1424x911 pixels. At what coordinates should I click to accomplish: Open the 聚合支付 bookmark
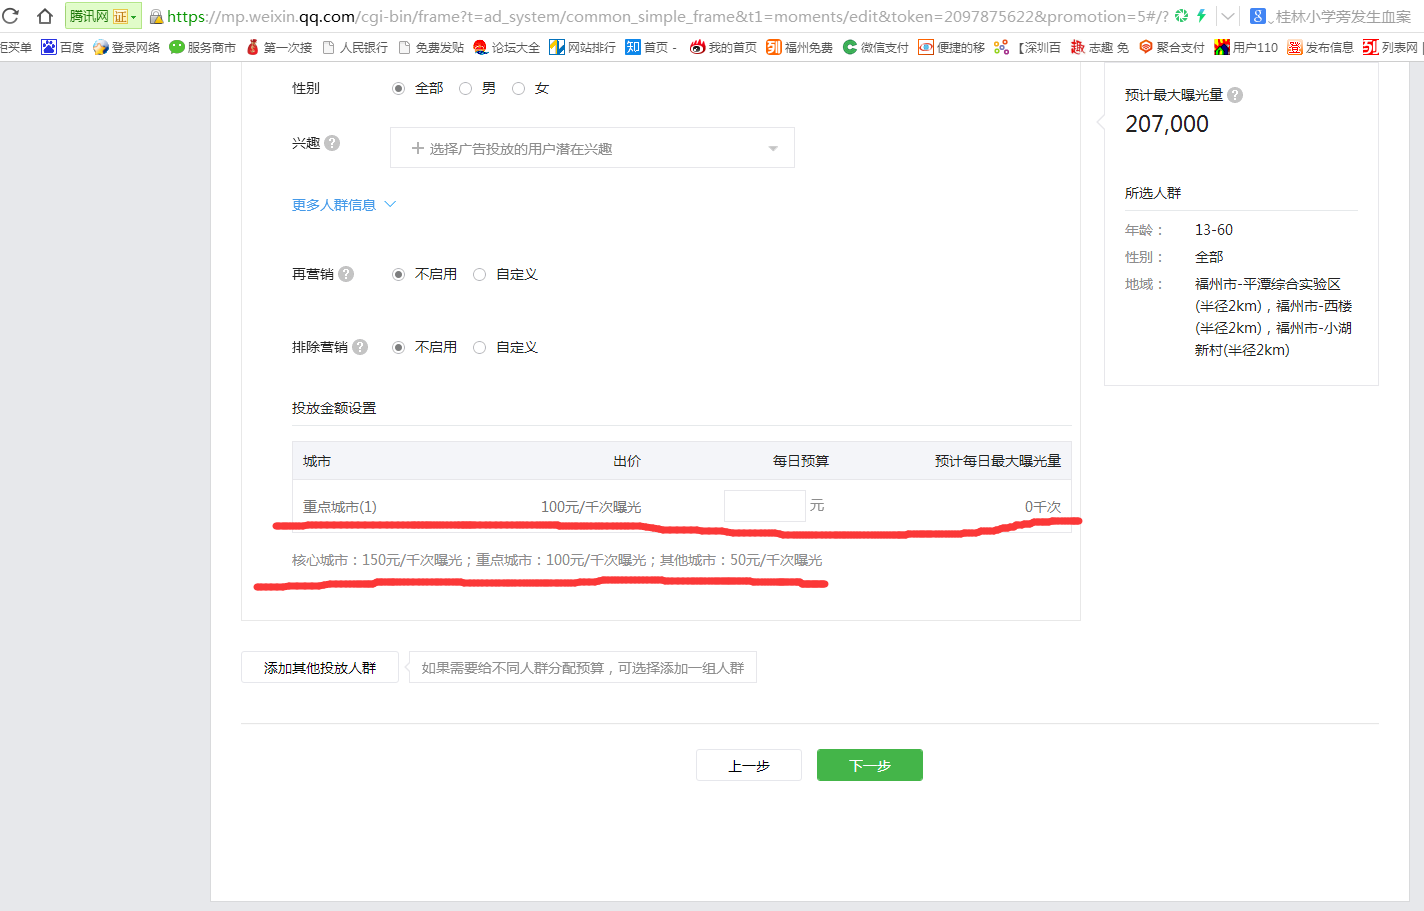pyautogui.click(x=1172, y=47)
